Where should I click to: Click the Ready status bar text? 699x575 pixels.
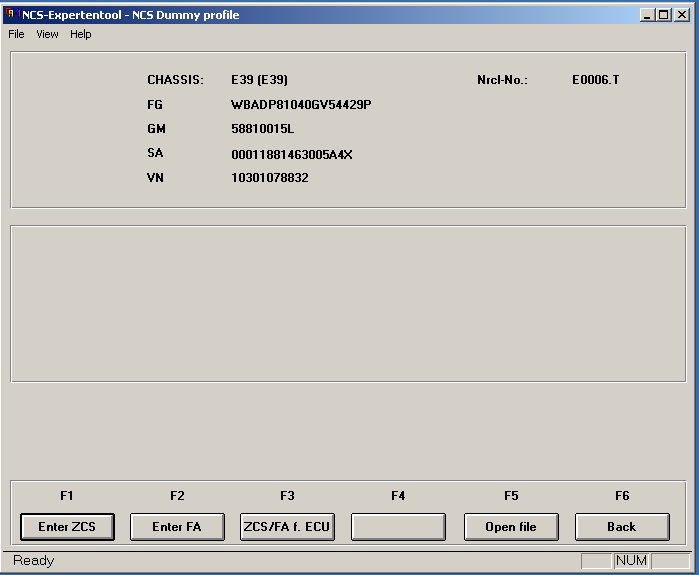(33, 560)
